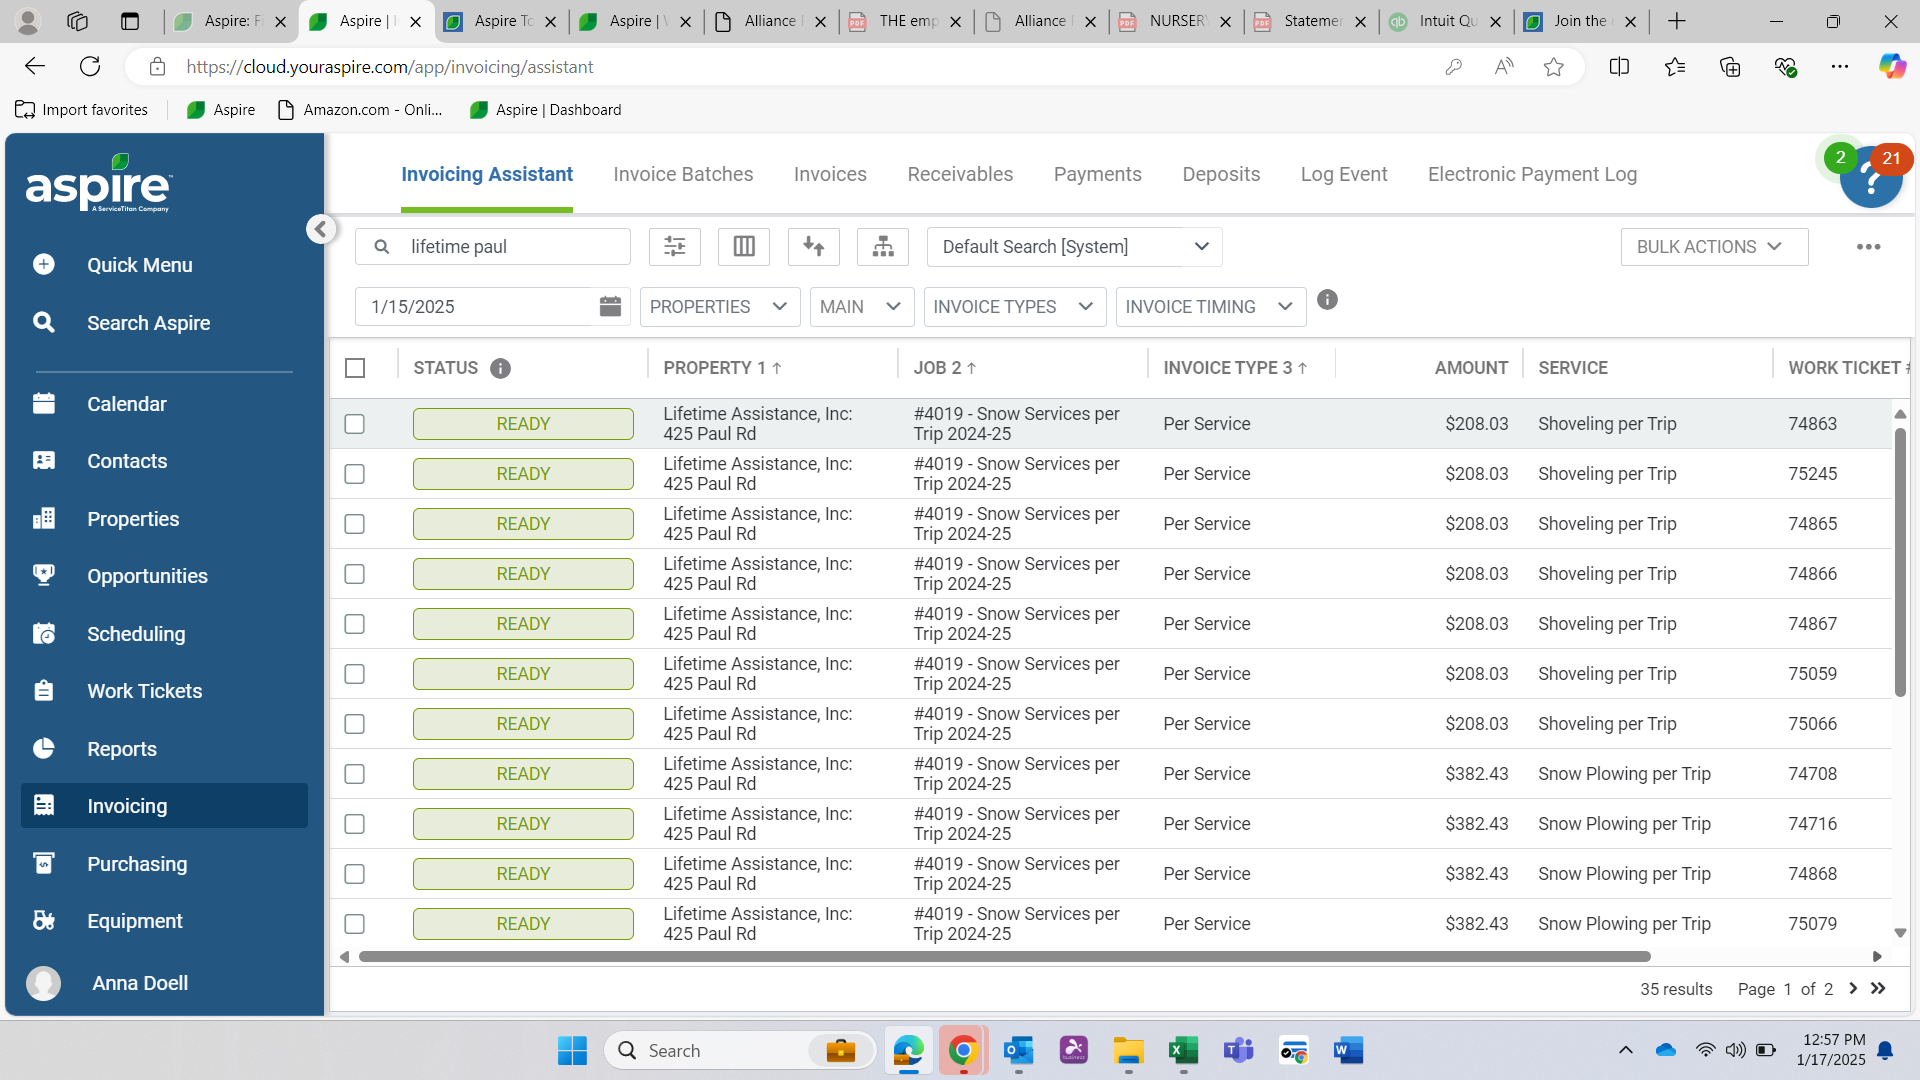Switch to the Invoice Batches tab
This screenshot has width=1920, height=1080.
(683, 174)
